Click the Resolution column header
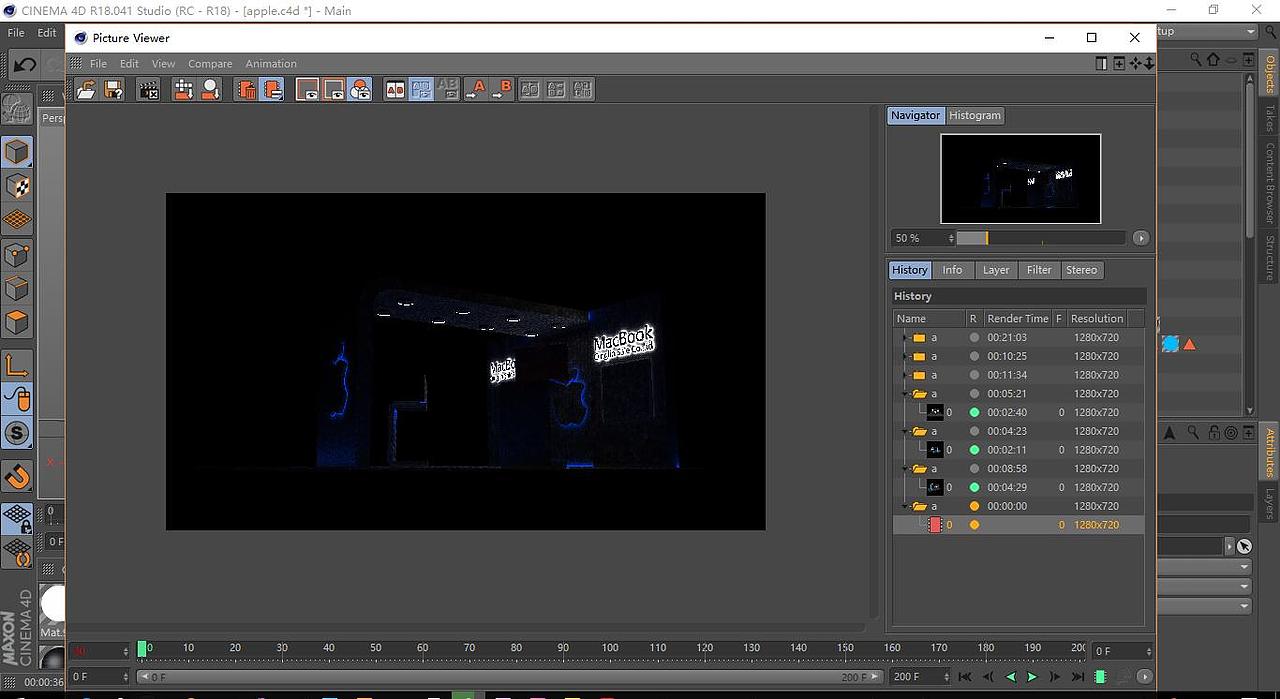Viewport: 1280px width, 699px height. click(x=1096, y=318)
